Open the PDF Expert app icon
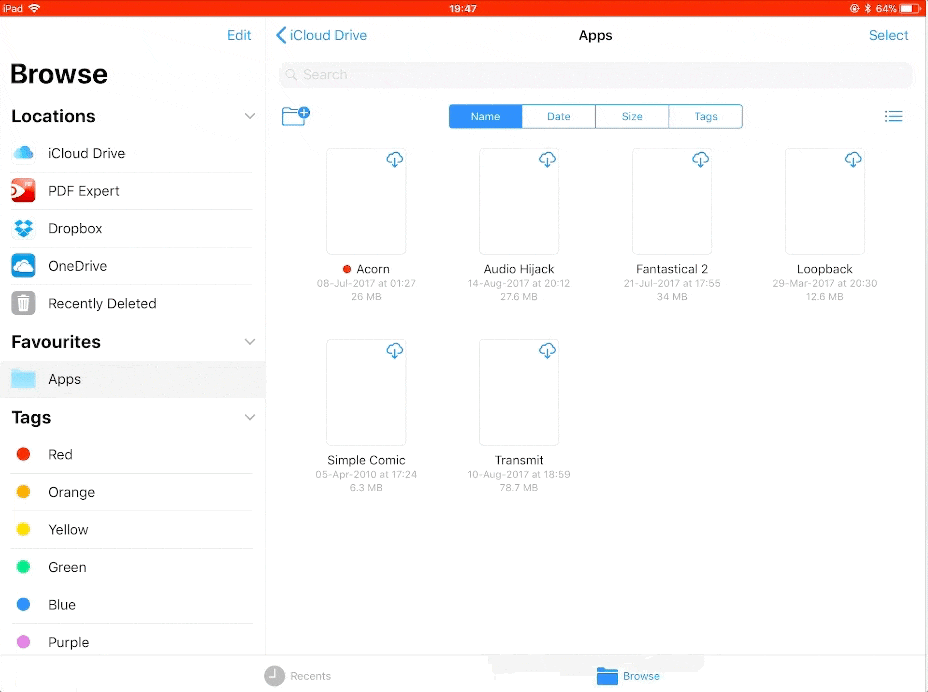This screenshot has width=928, height=692. (24, 191)
